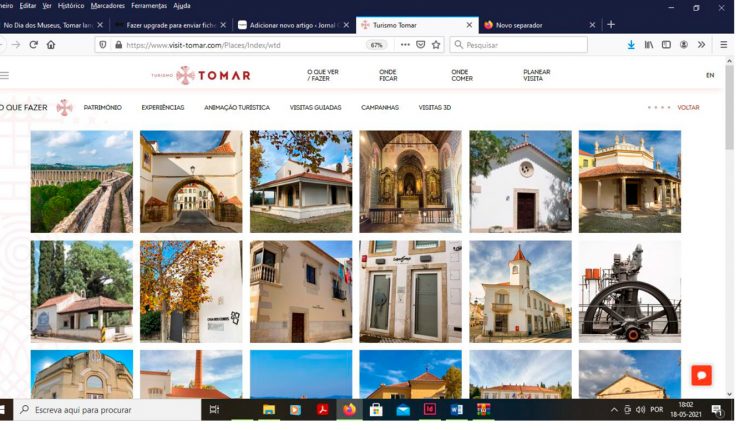Open the Firefox downloads arrow

pos(631,45)
